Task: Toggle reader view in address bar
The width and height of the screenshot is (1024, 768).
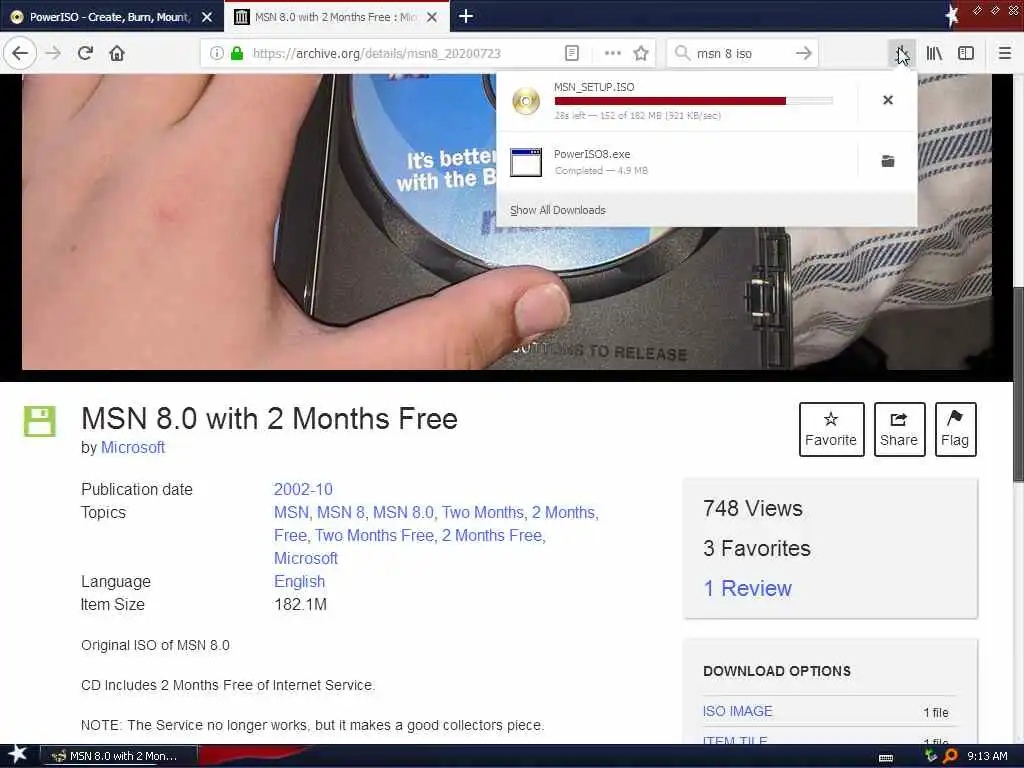Action: click(571, 53)
